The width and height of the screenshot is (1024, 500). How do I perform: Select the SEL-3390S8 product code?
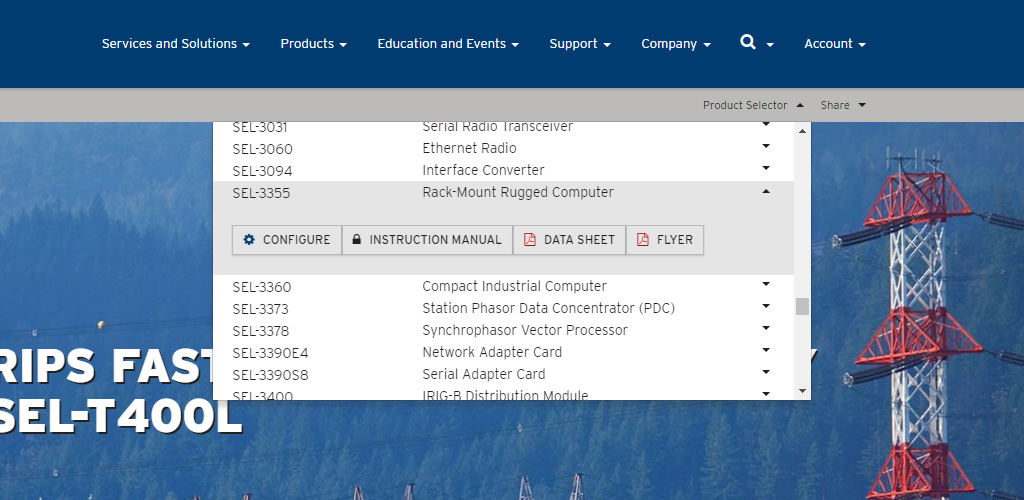click(x=270, y=375)
